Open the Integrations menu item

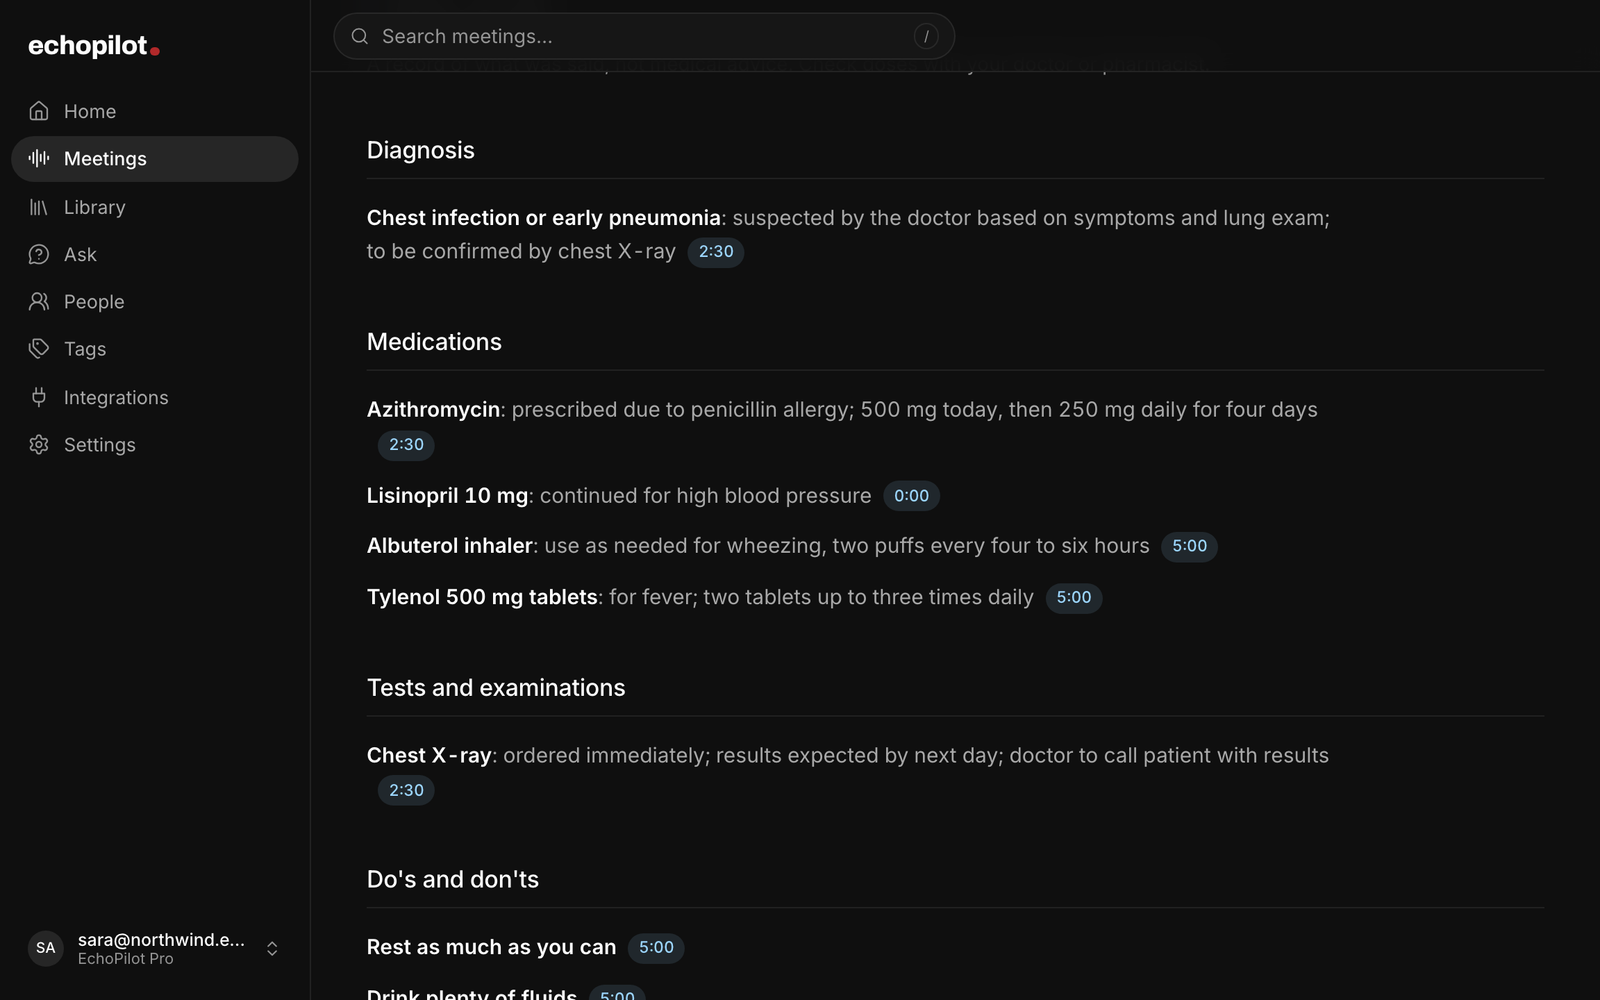tap(155, 397)
